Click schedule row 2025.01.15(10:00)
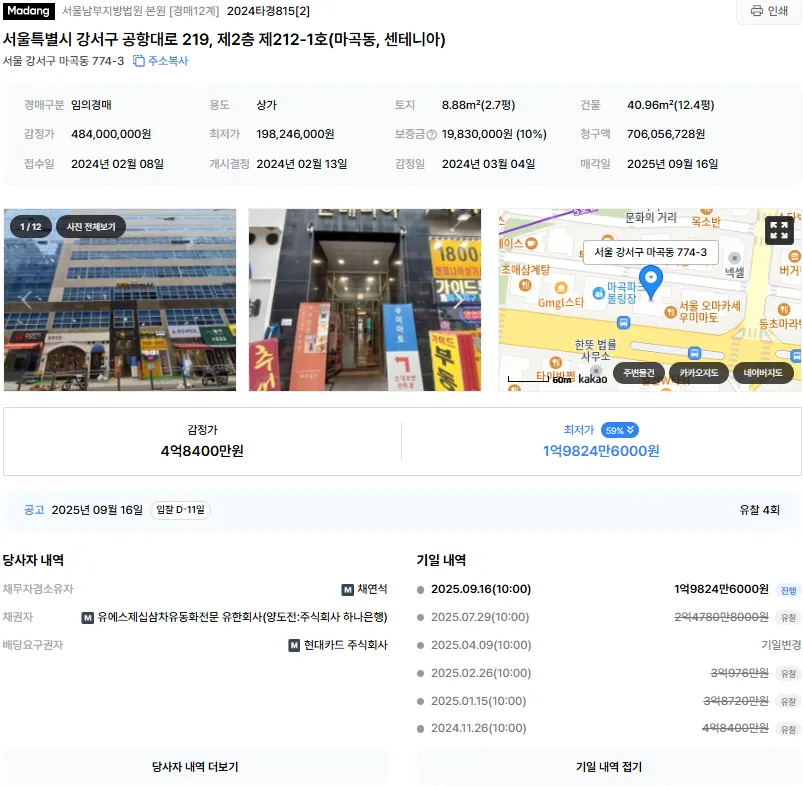This screenshot has width=803, height=786. [x=608, y=701]
